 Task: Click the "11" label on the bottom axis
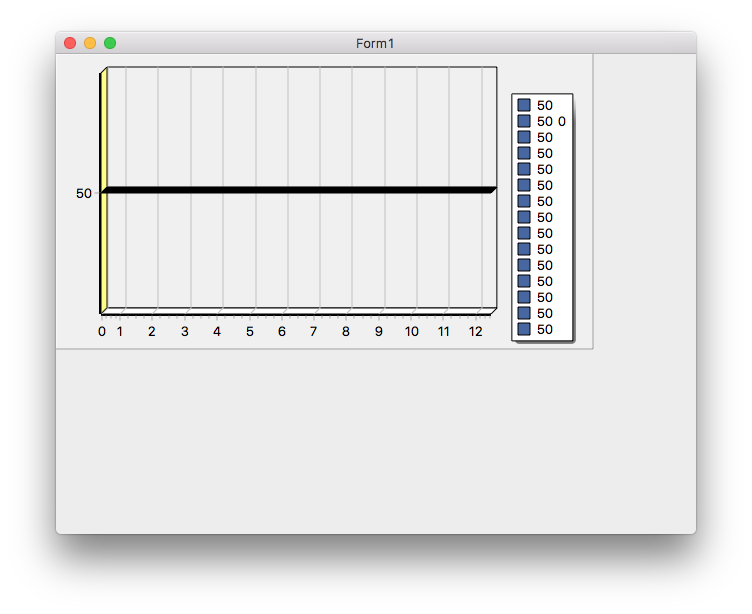click(444, 331)
